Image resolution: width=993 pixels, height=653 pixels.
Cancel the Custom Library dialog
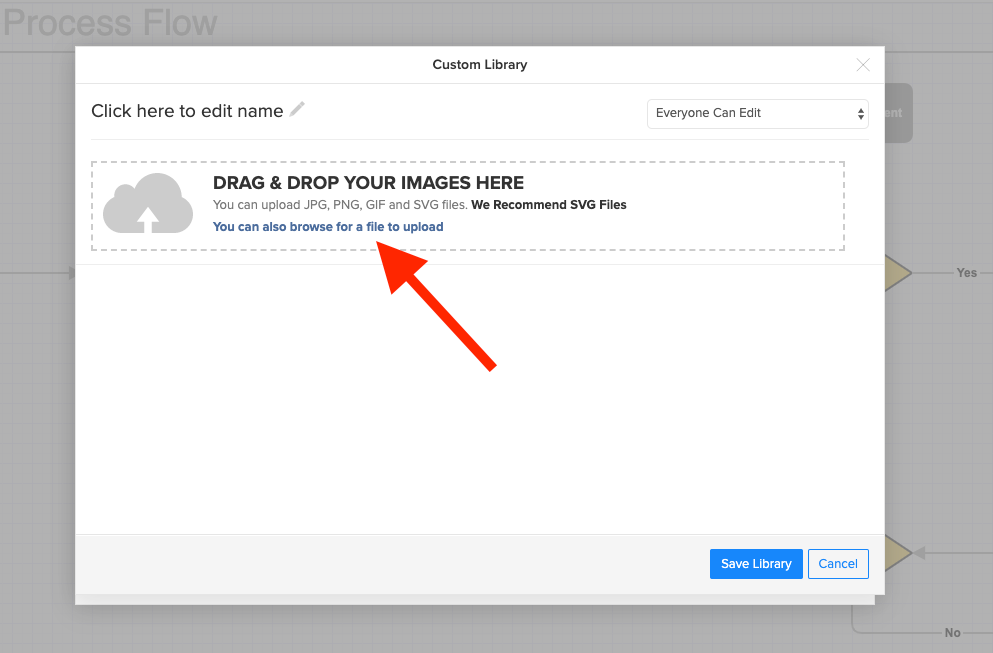838,564
